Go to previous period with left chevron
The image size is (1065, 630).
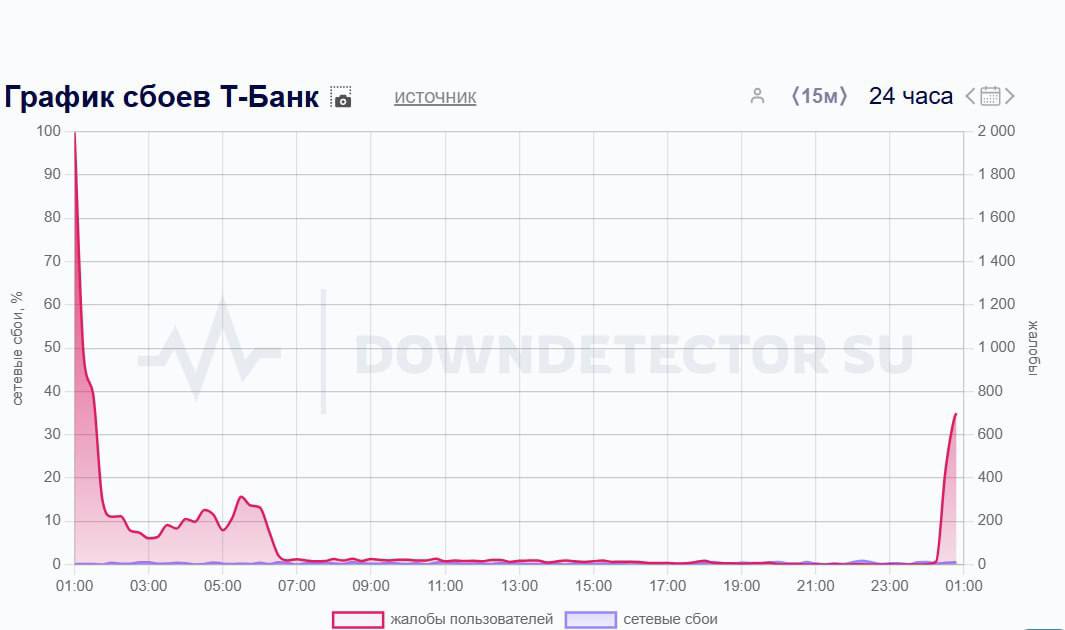click(970, 96)
